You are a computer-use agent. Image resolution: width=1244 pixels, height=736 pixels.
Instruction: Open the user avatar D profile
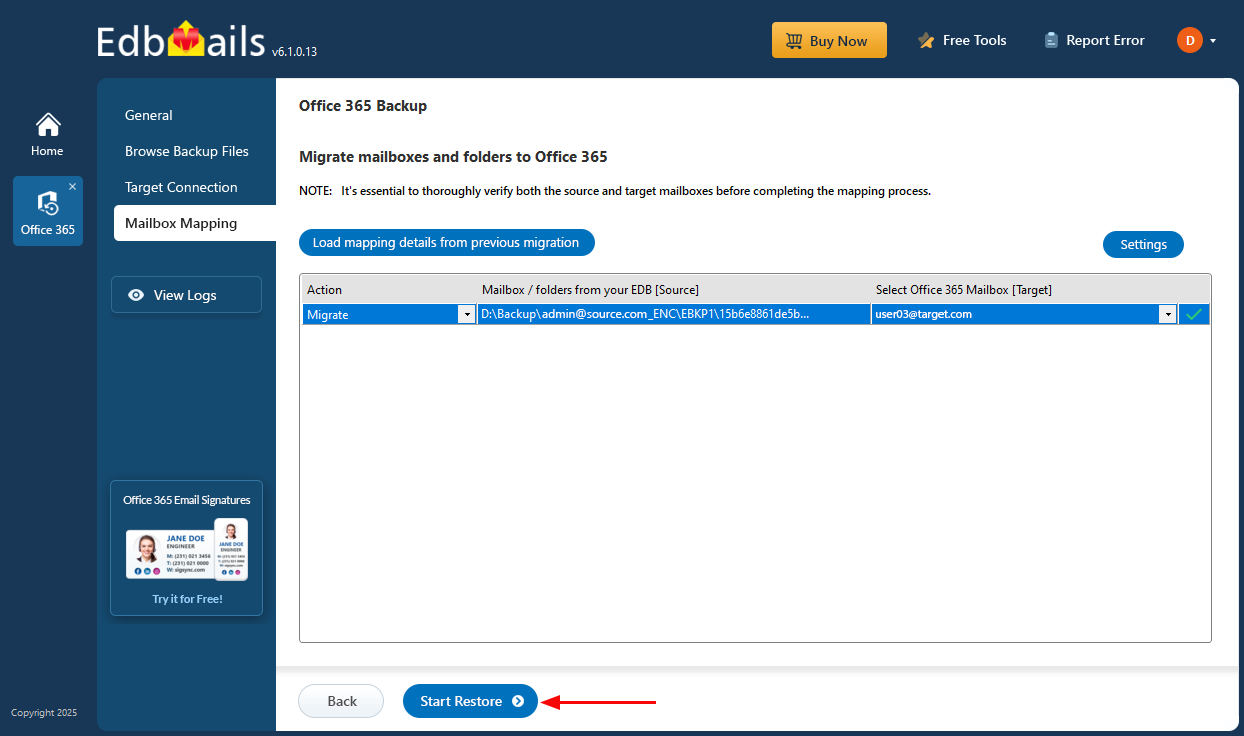coord(1189,40)
